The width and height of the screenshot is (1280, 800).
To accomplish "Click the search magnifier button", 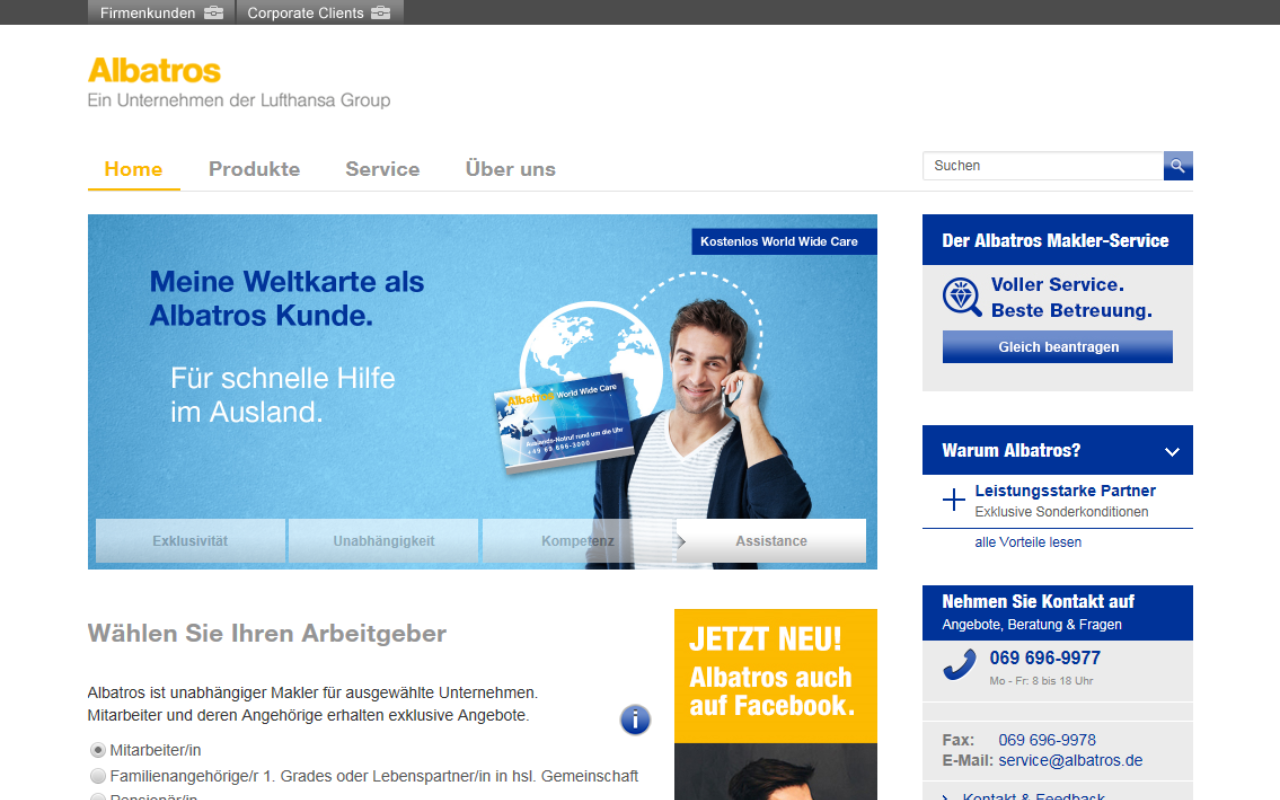I will (1178, 166).
